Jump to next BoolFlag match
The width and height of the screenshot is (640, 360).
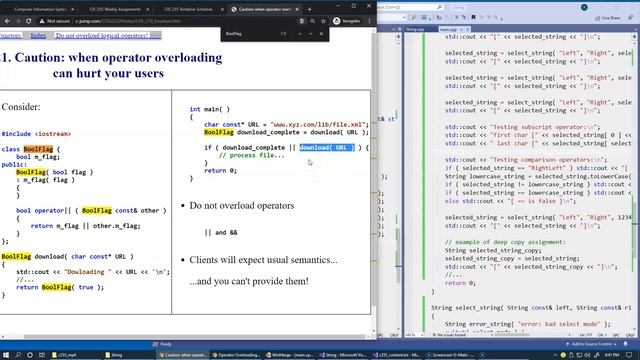point(310,34)
